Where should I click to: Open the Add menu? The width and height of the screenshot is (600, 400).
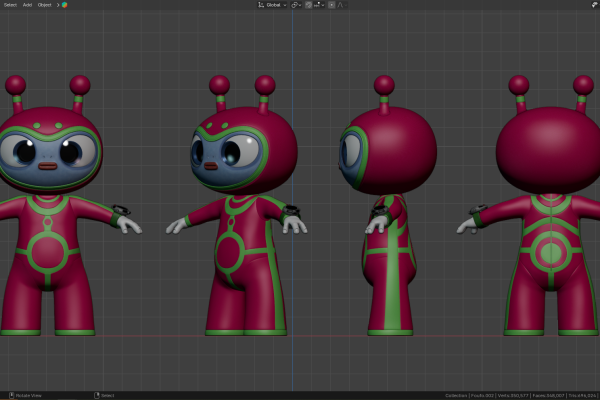(x=27, y=5)
